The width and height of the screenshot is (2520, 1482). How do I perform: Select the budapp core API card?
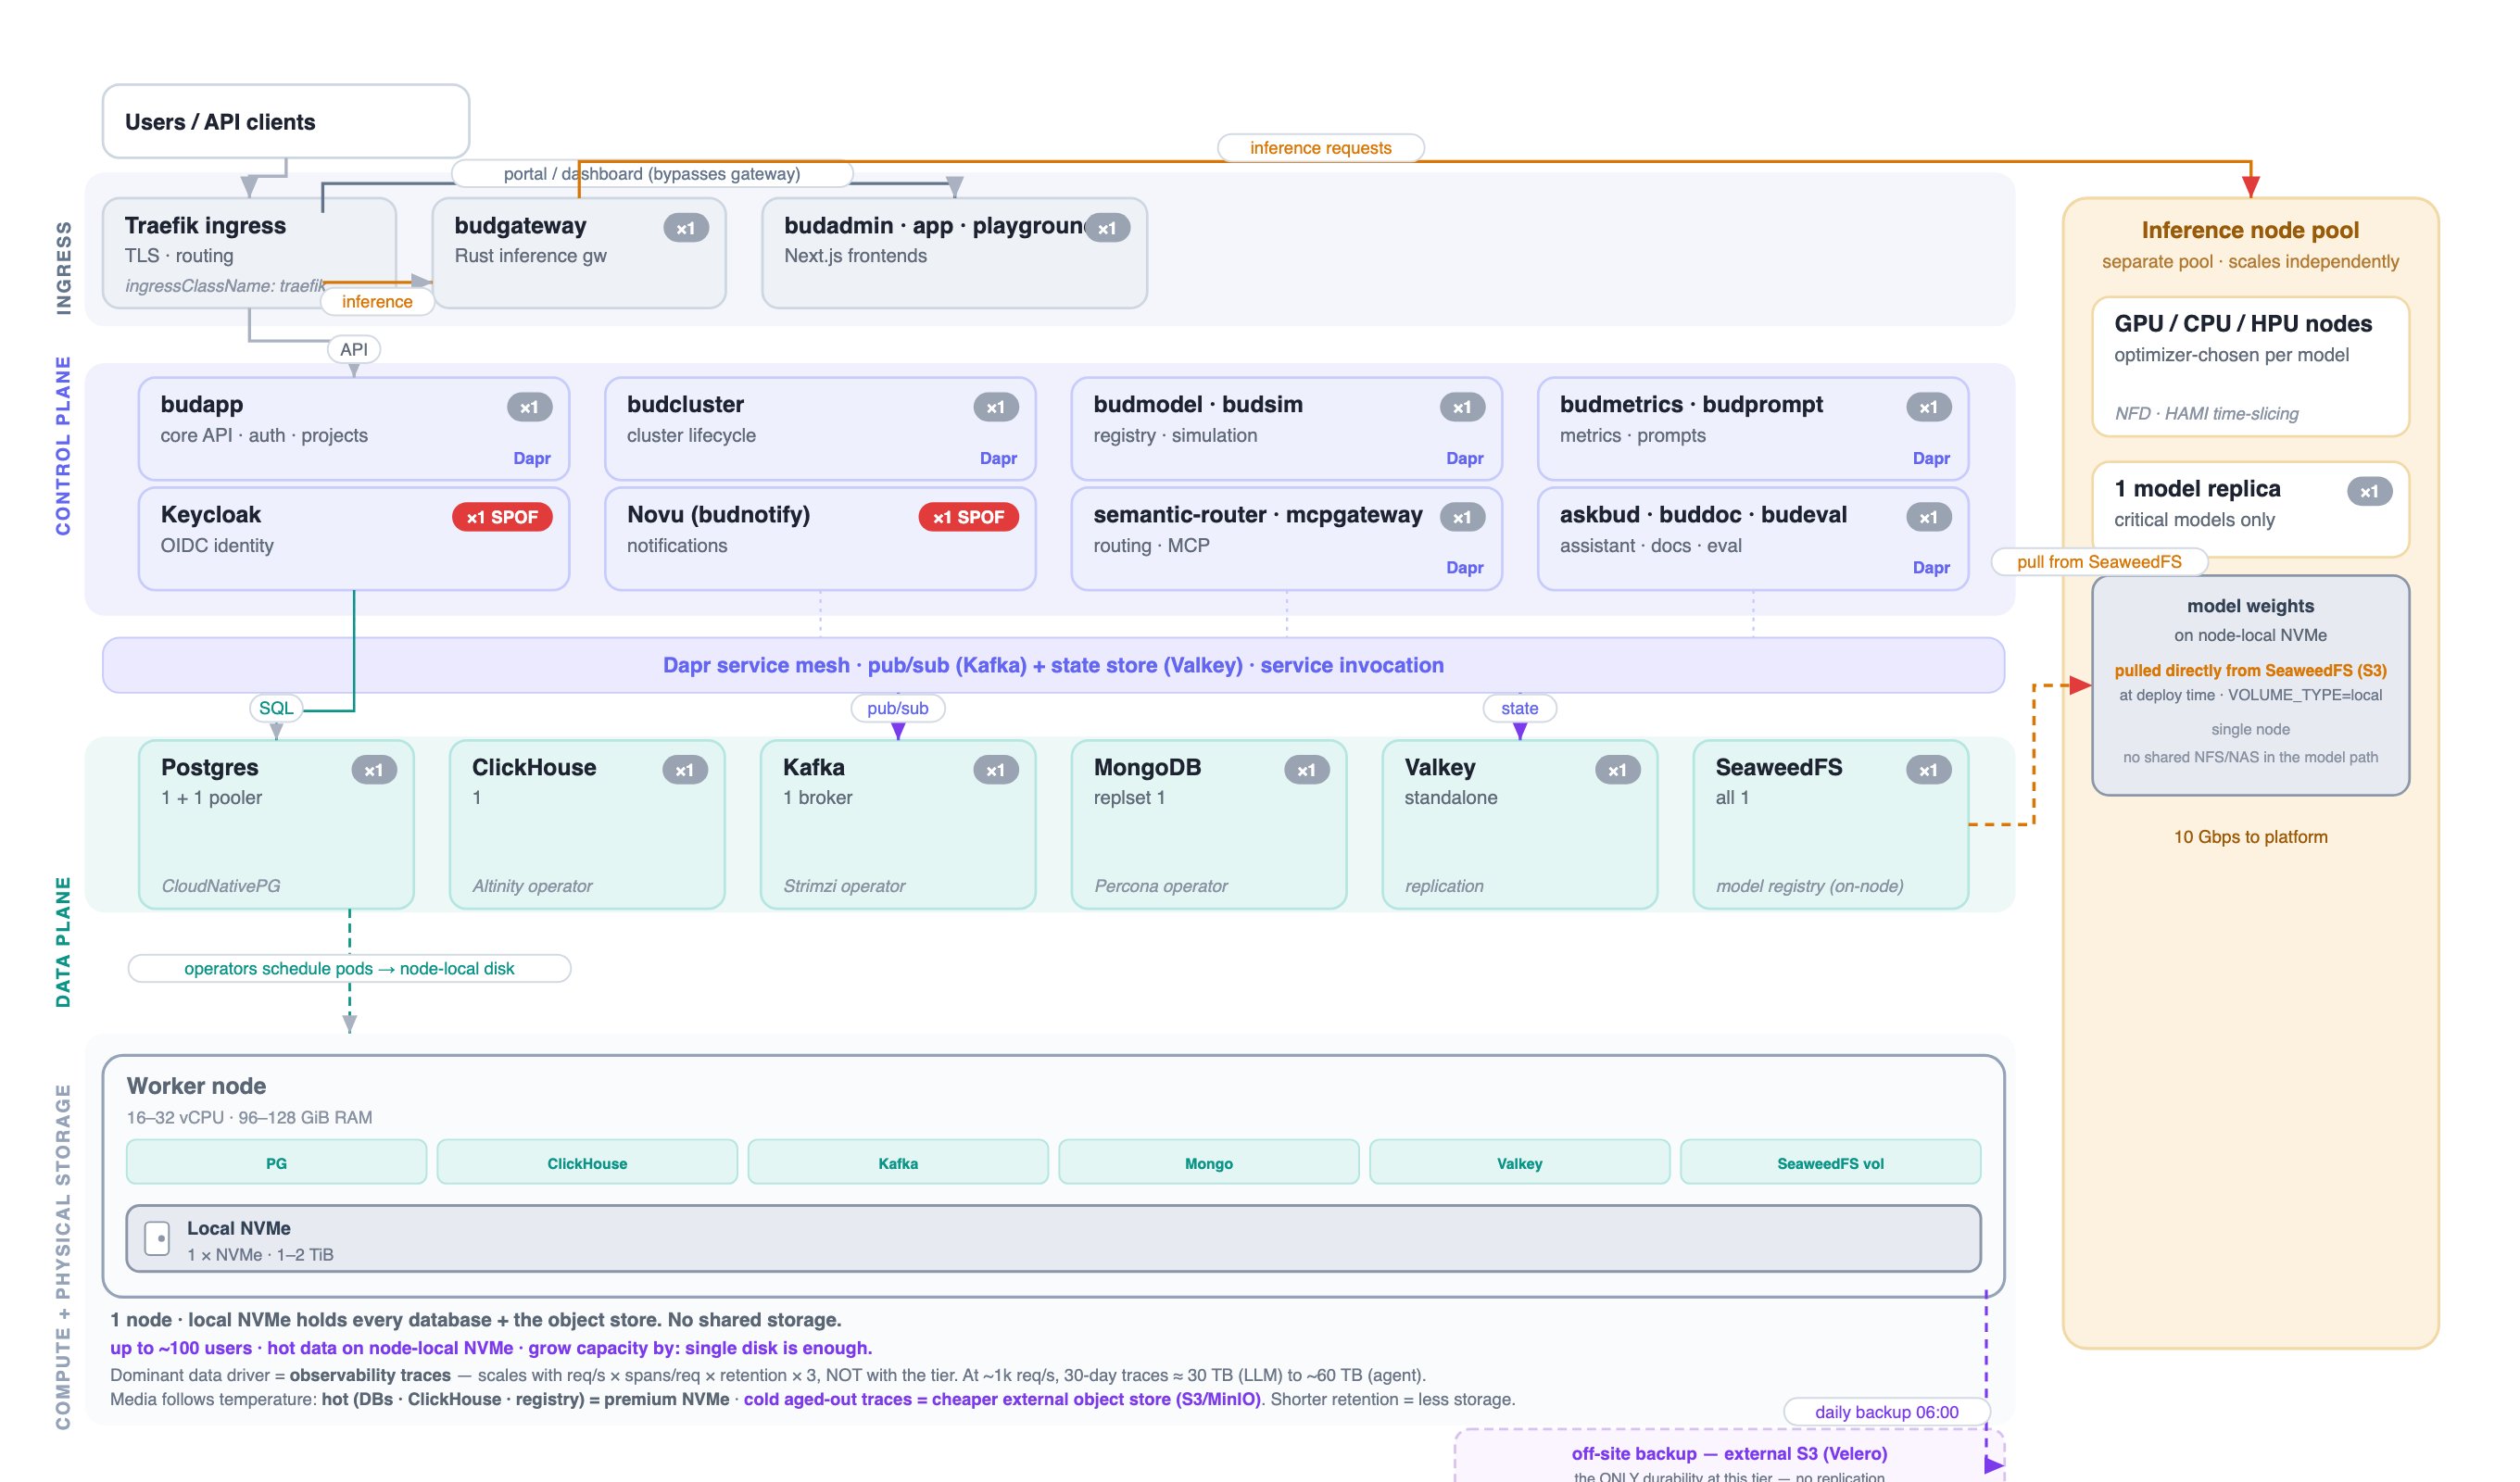(x=354, y=429)
